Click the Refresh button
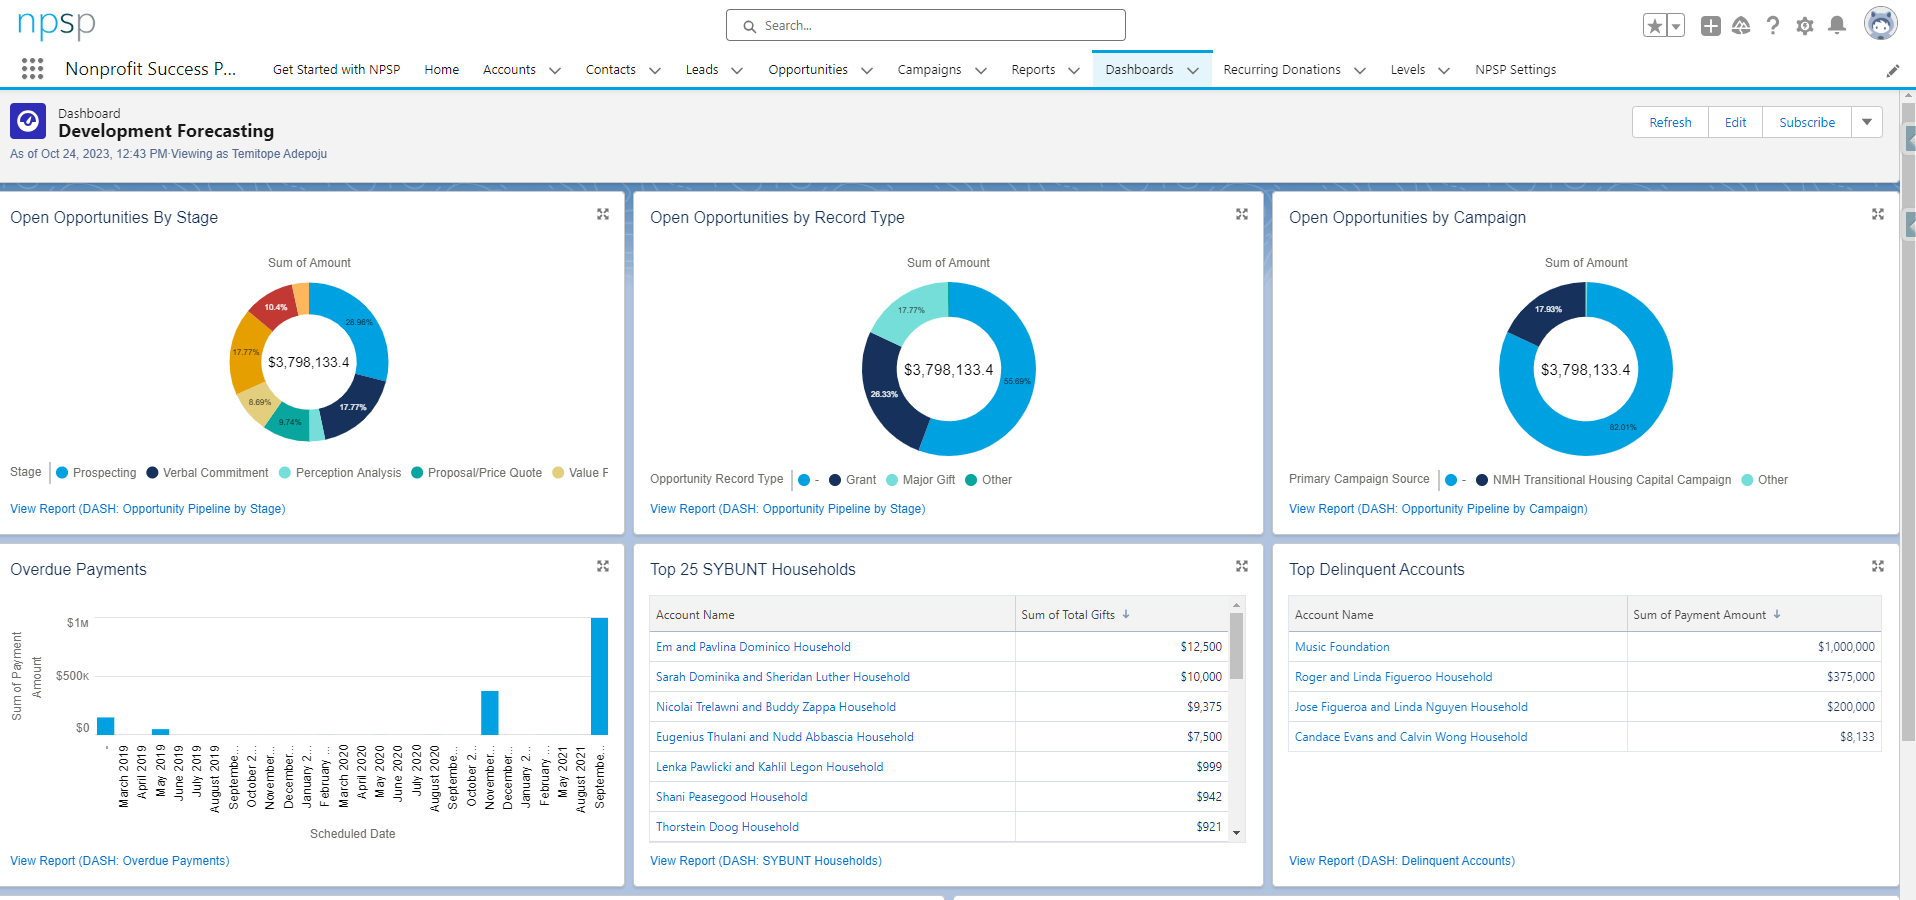Screen dimensions: 1916x900 click(1670, 122)
